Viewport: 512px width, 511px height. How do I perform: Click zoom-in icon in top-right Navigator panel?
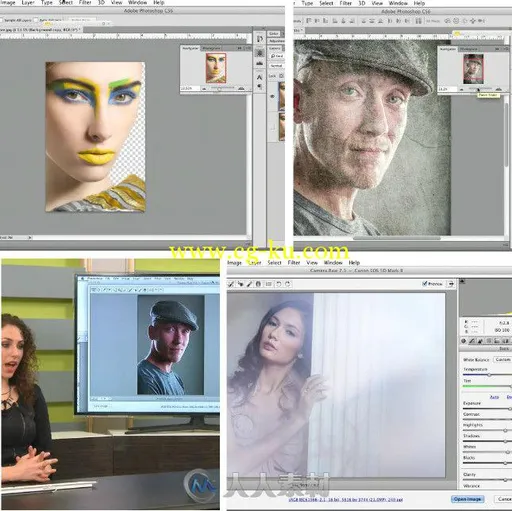[x=498, y=89]
